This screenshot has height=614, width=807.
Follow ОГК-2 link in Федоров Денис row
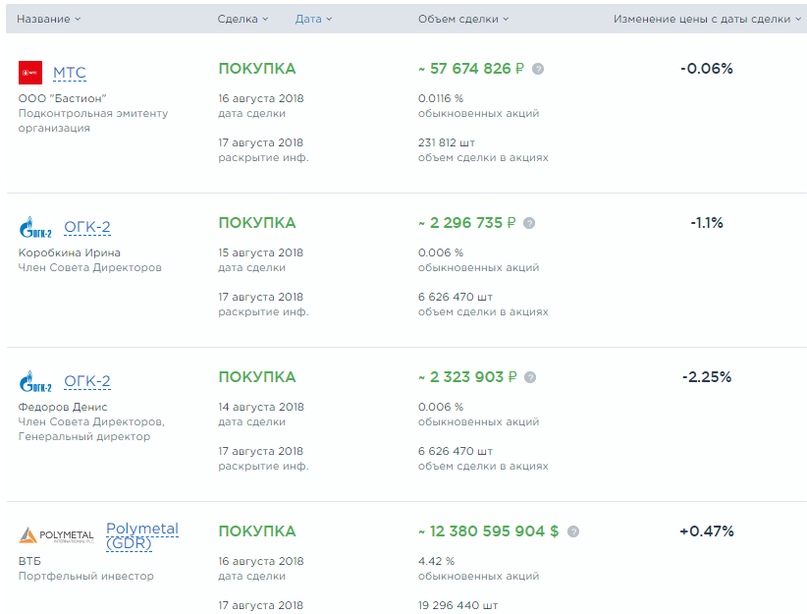click(x=87, y=381)
